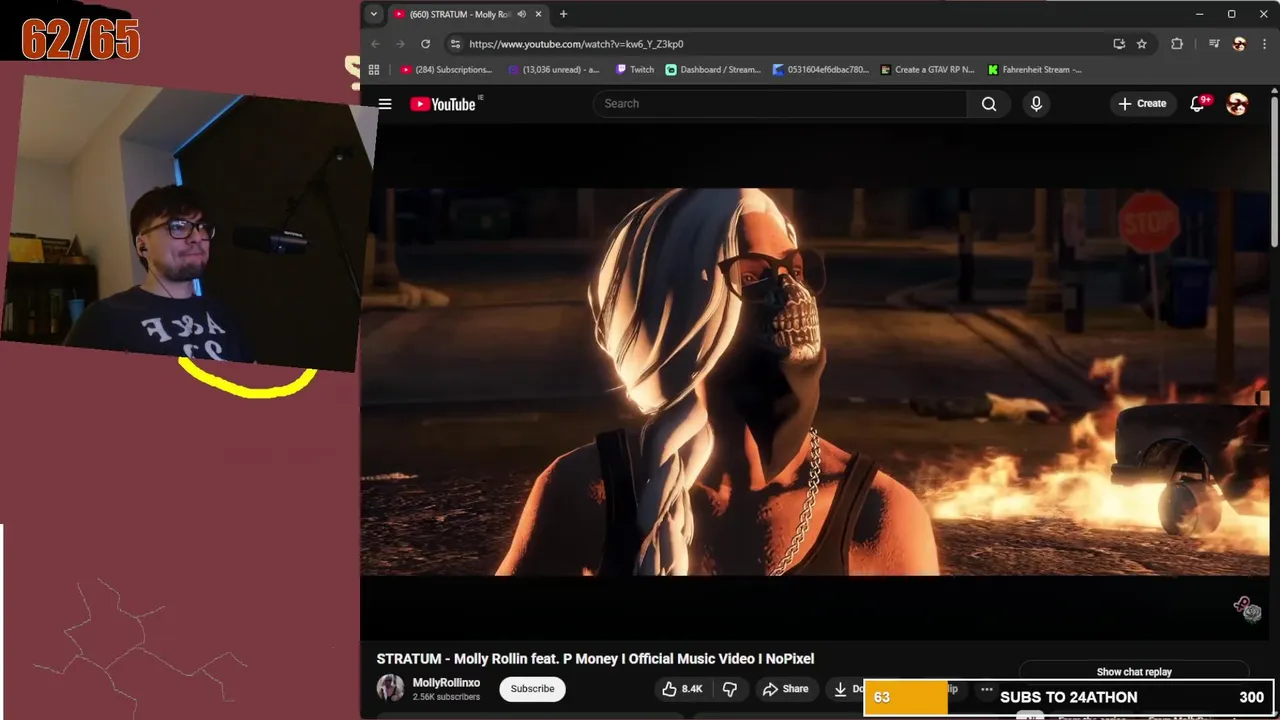The height and width of the screenshot is (720, 1280).
Task: Open the (284) Subscriptions bookmark
Action: coord(446,70)
